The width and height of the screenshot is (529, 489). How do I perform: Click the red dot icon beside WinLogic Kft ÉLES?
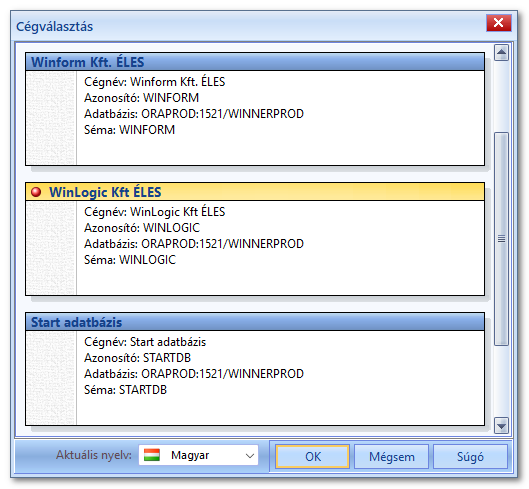click(36, 192)
